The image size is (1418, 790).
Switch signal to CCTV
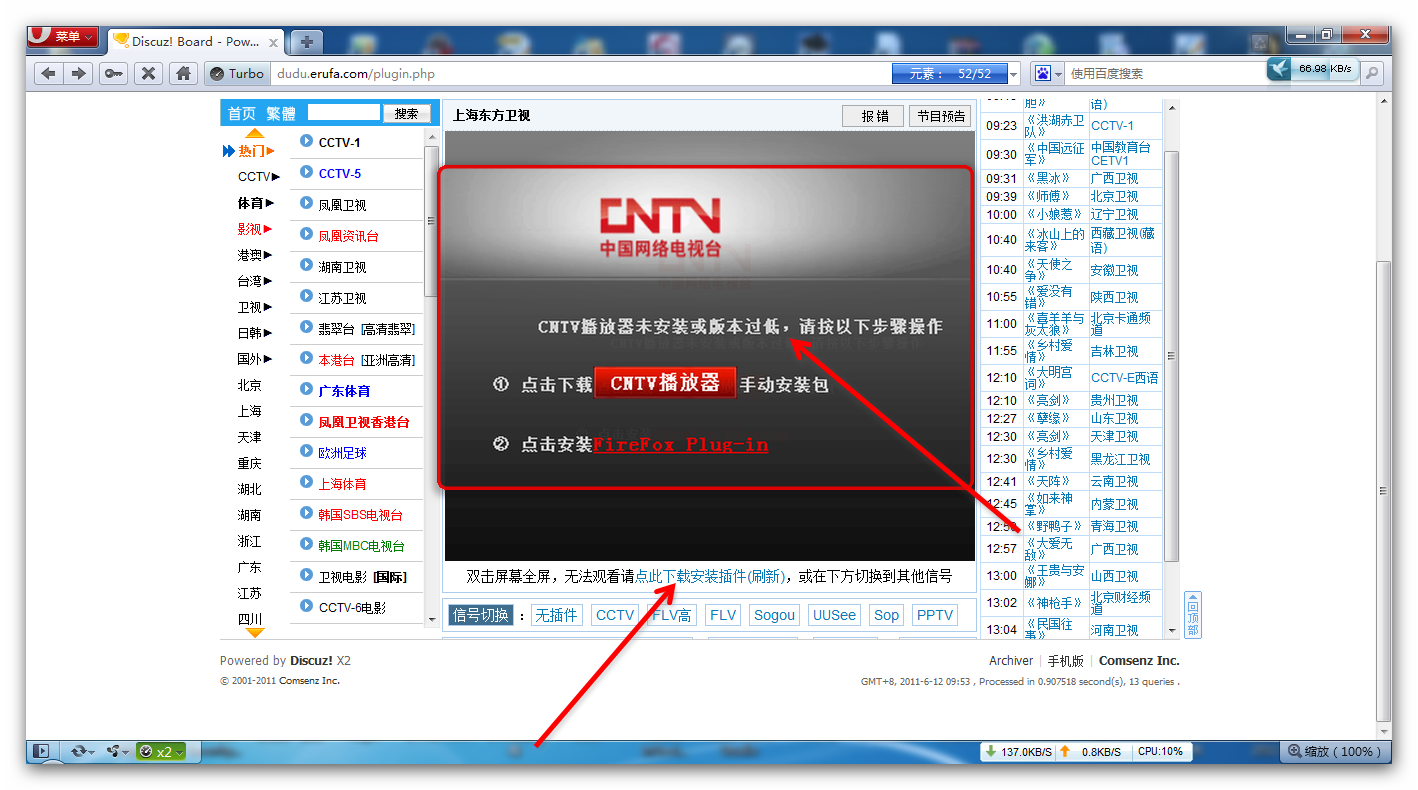tap(615, 615)
